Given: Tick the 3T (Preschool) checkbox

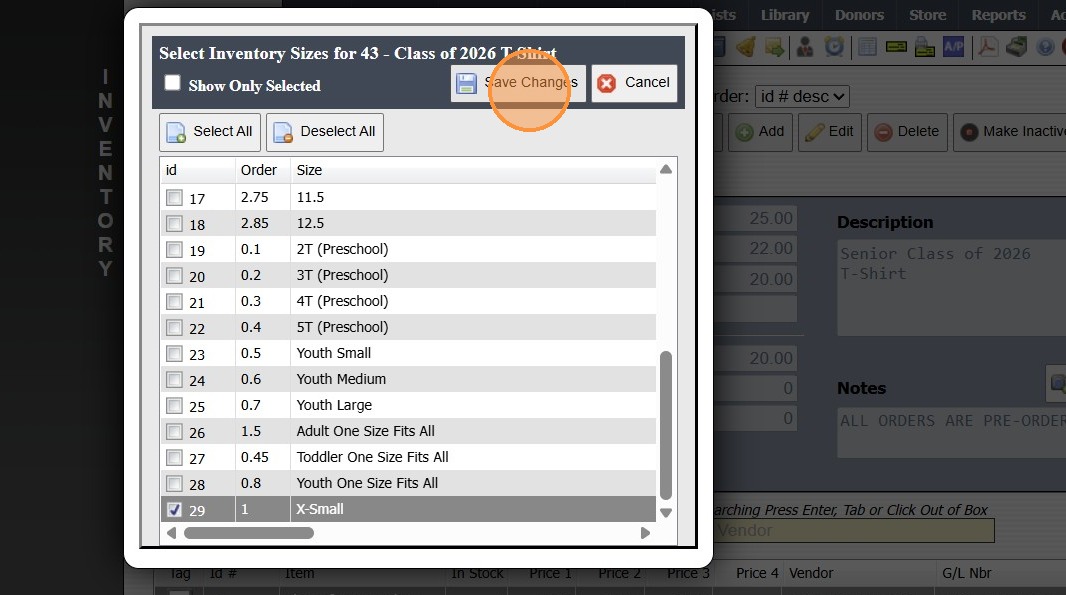Looking at the screenshot, I should coord(174,275).
